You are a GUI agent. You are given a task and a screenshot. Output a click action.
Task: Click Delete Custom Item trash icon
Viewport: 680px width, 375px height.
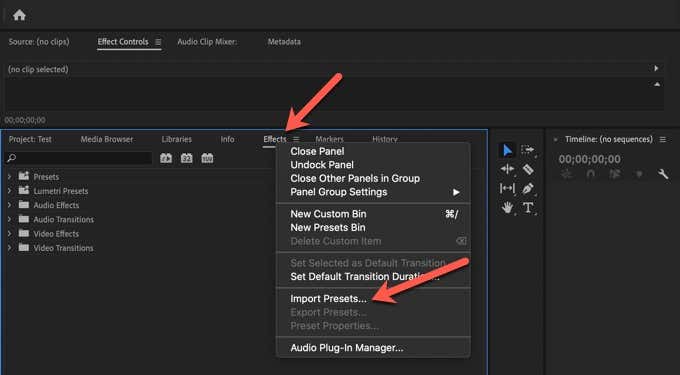click(x=461, y=241)
